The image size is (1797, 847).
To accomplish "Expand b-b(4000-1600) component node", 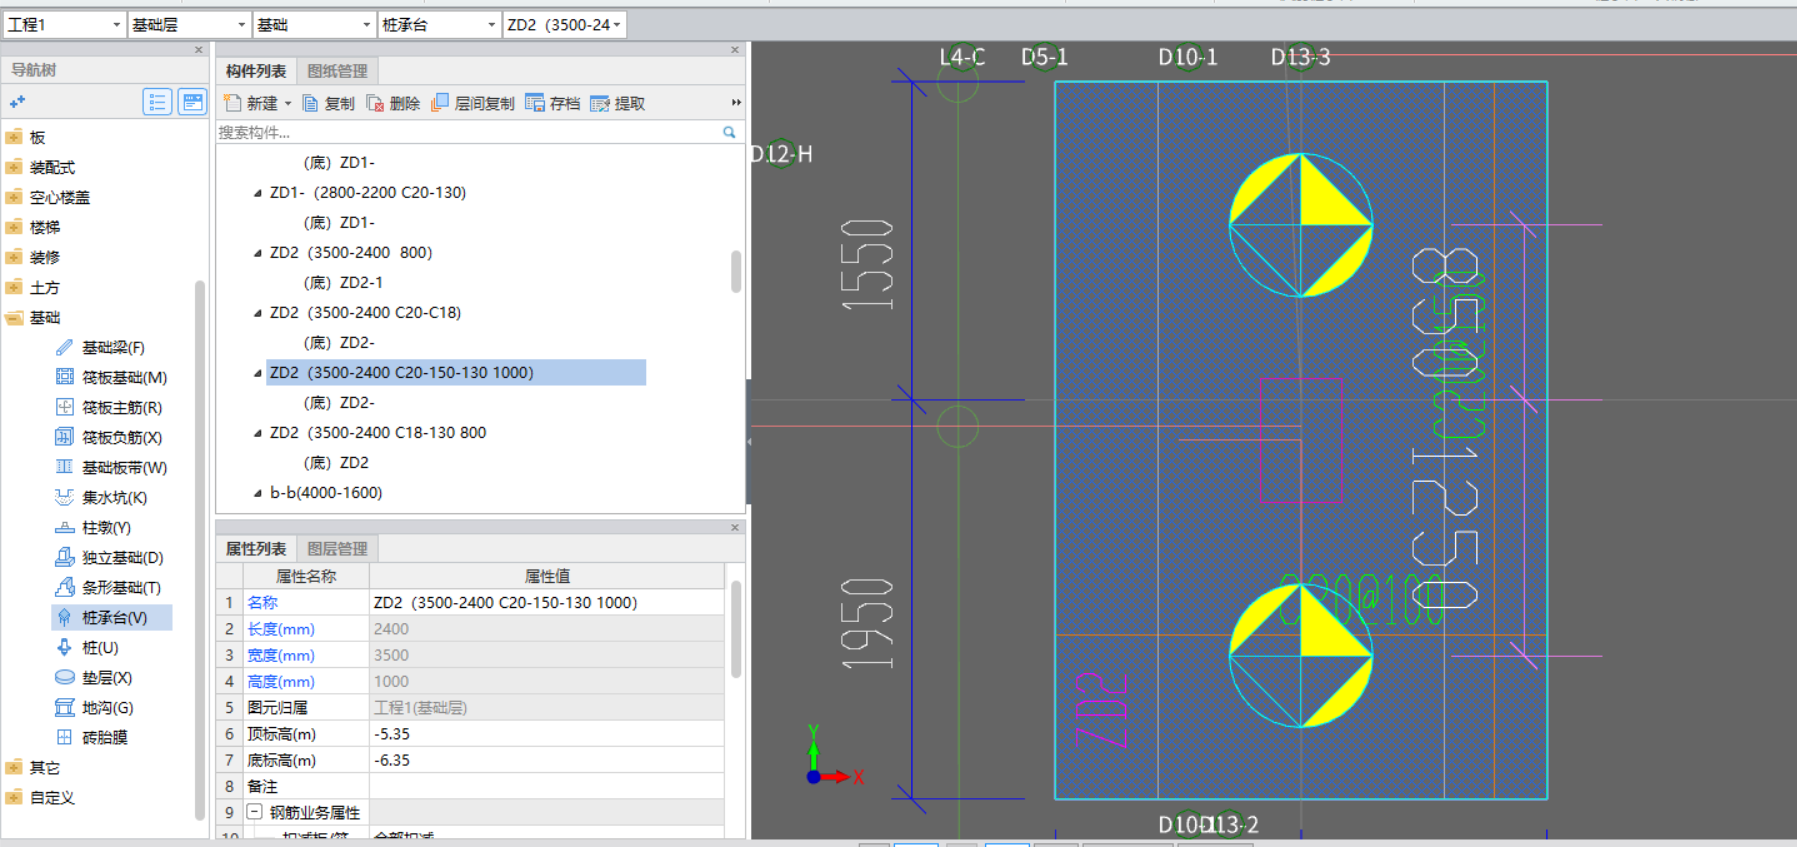I will (x=258, y=493).
